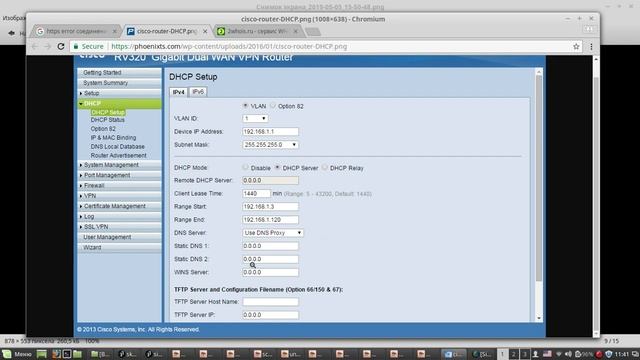Click the Range Start field
The height and width of the screenshot is (360, 640).
click(x=270, y=207)
